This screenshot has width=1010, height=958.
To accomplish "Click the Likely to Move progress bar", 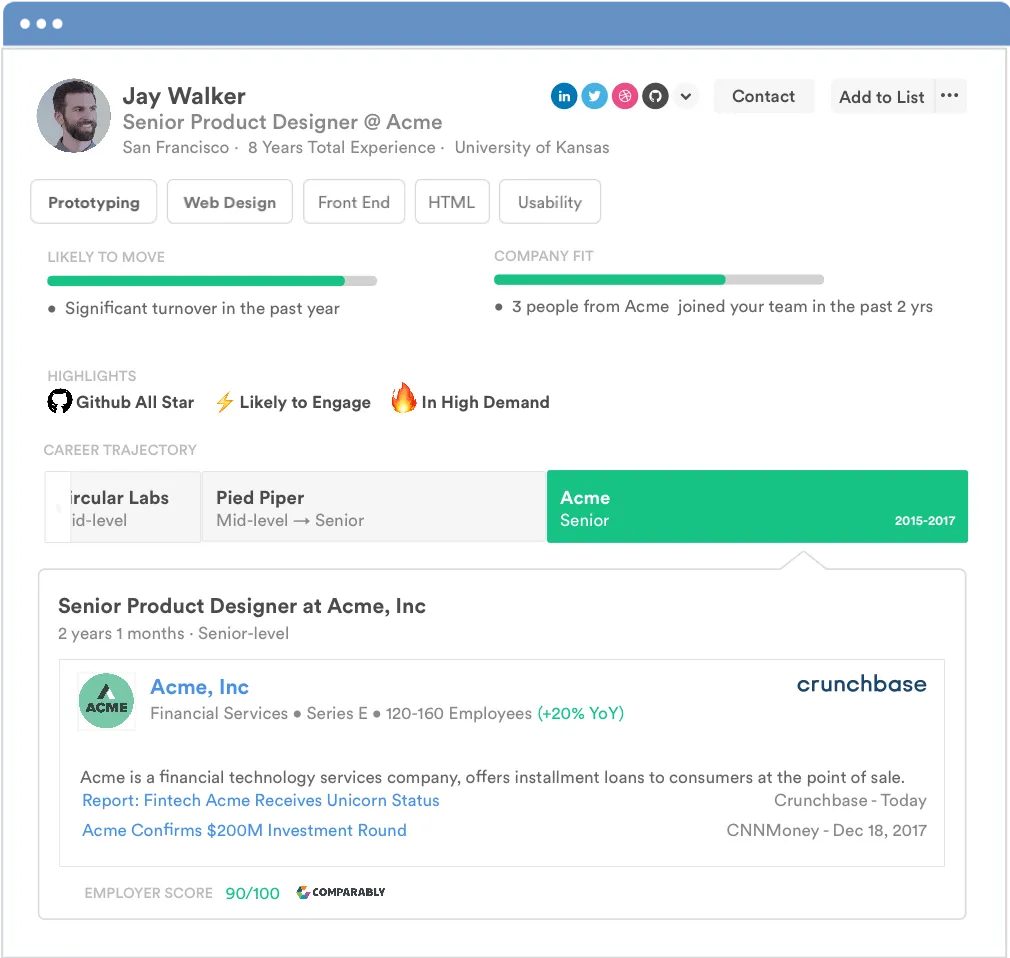I will 212,281.
